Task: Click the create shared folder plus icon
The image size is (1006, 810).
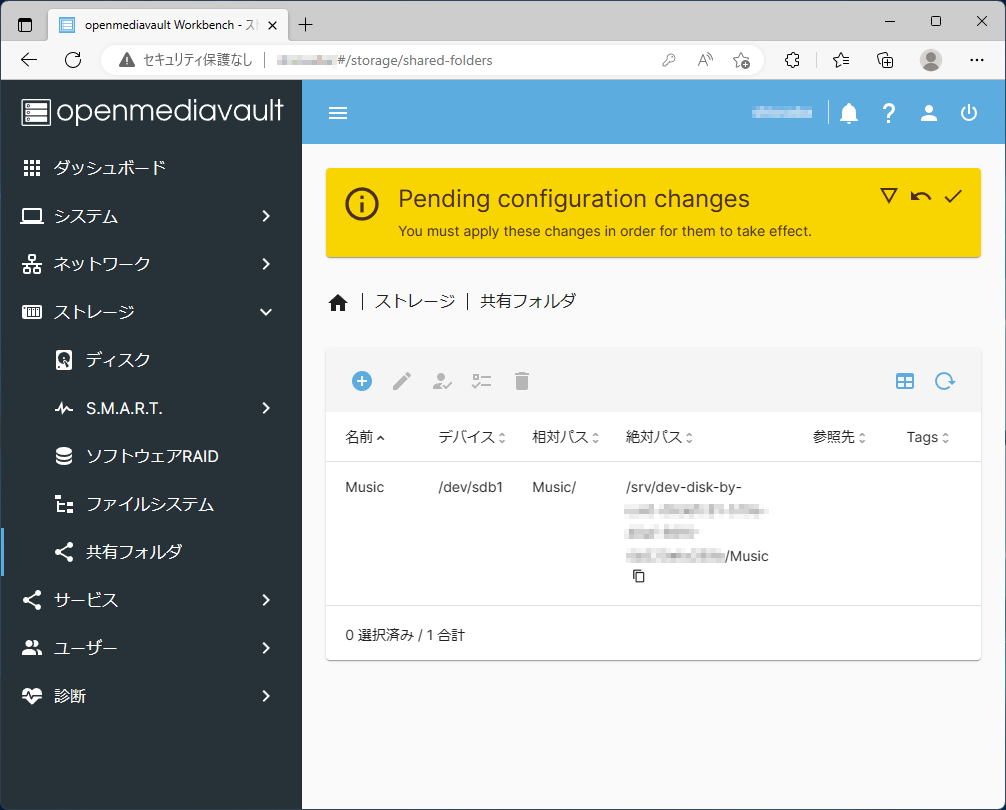Action: tap(362, 381)
